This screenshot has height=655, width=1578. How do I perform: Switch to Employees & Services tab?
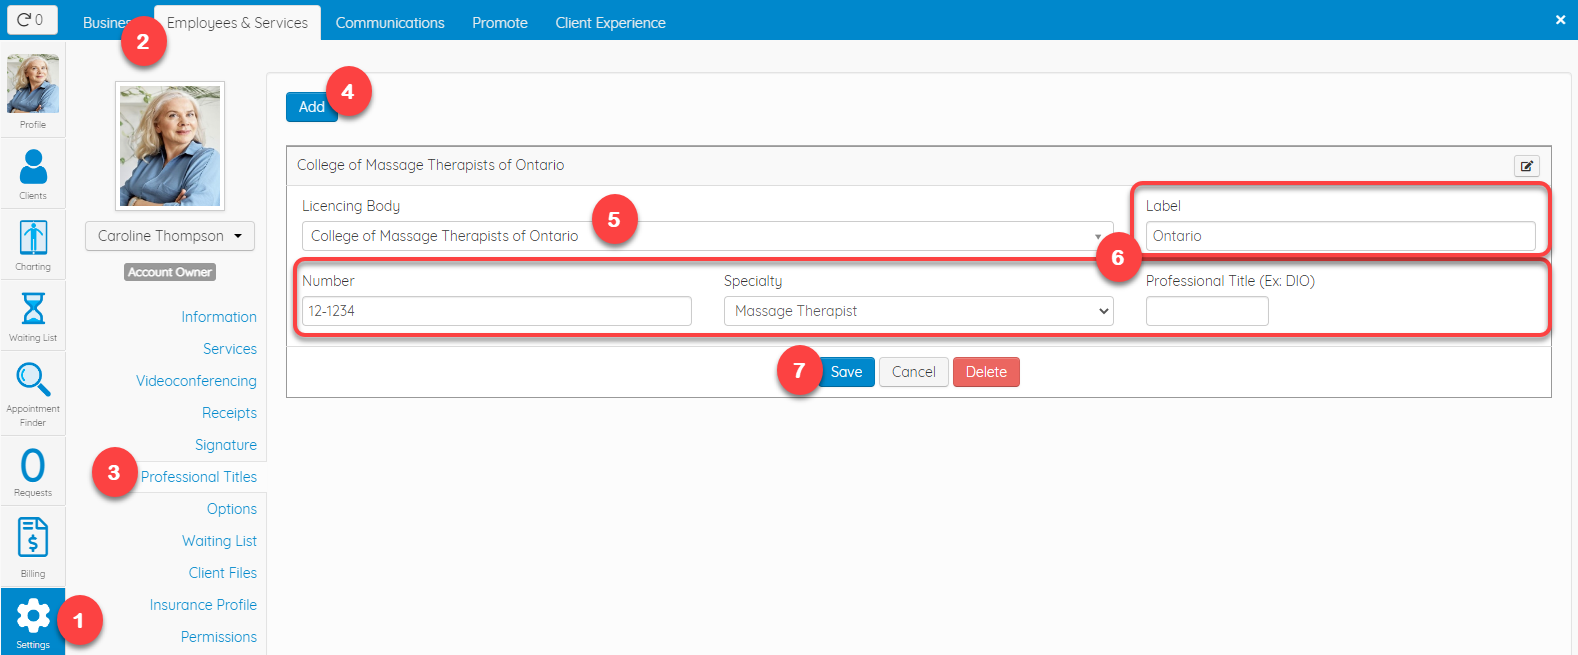tap(237, 22)
